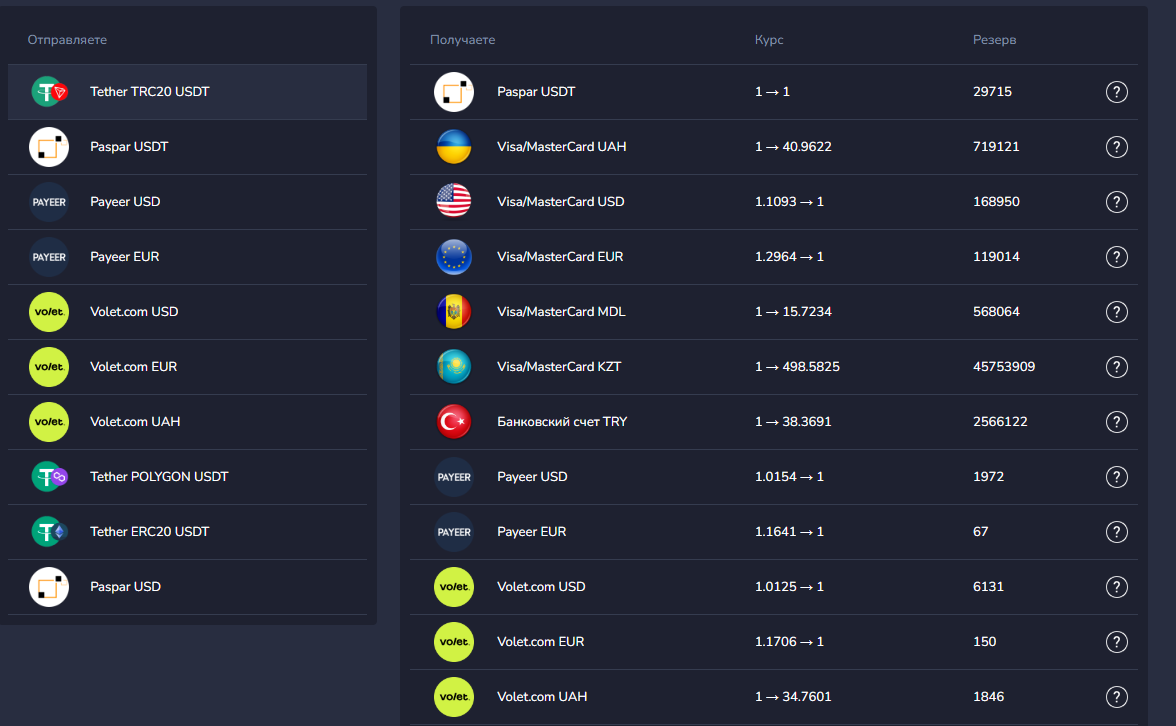Open help icon for Paspar USDT receive row
This screenshot has width=1176, height=726.
1117,92
